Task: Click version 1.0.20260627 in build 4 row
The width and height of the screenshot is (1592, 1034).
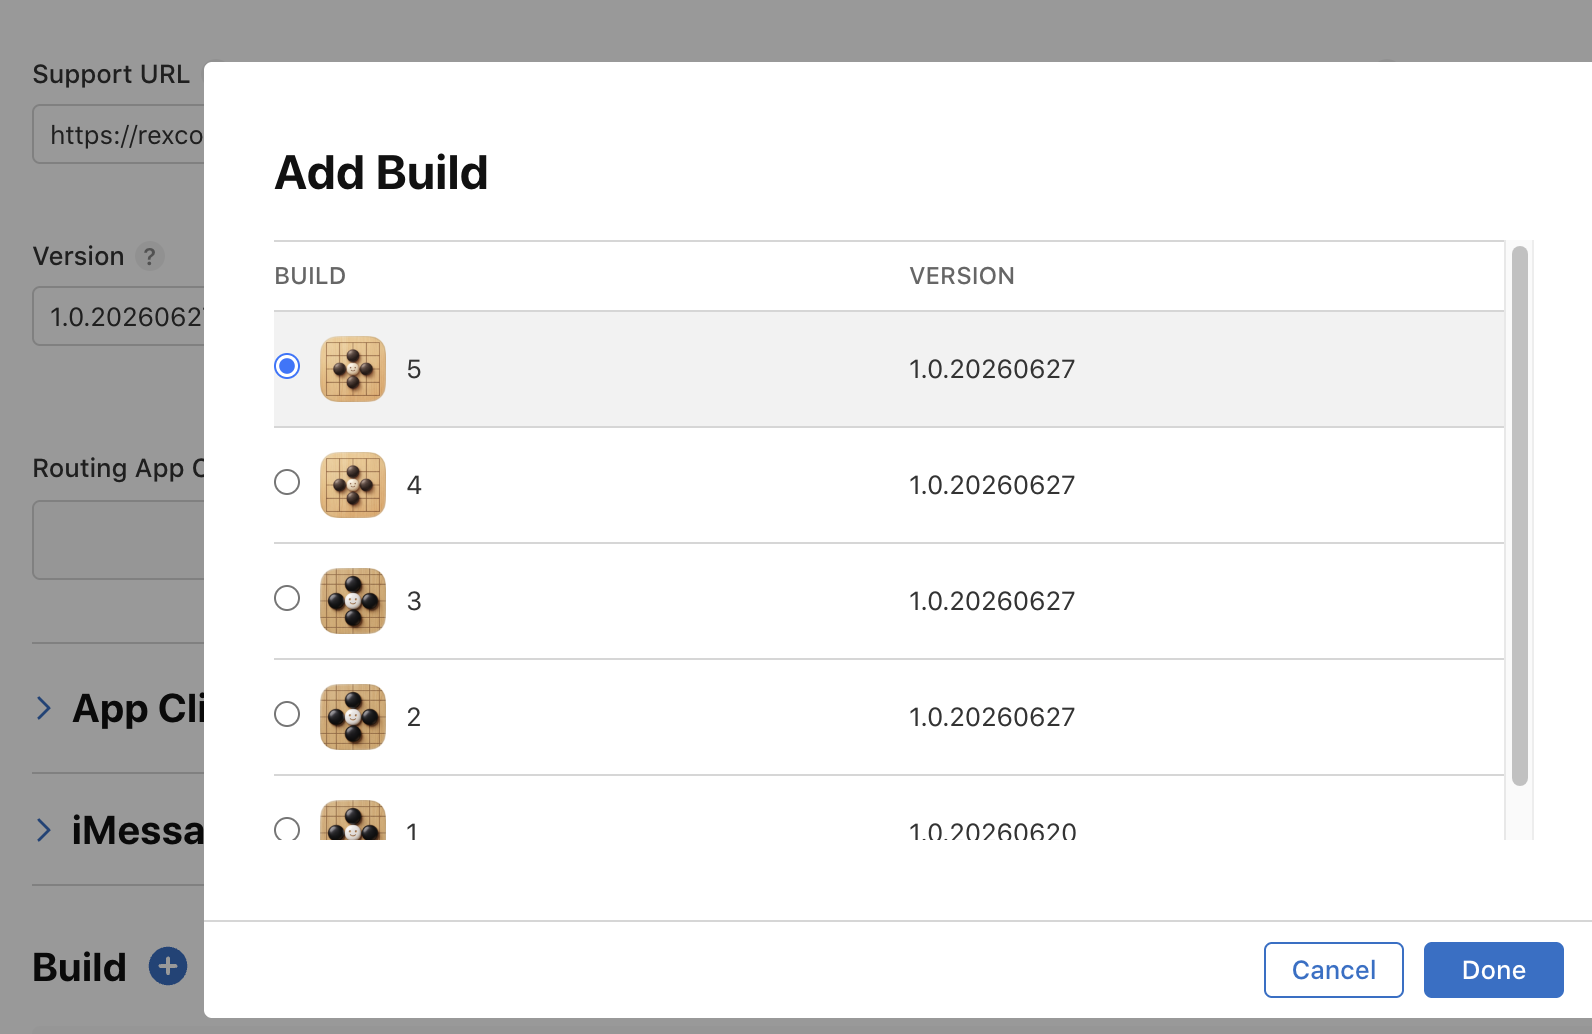Action: click(x=992, y=485)
